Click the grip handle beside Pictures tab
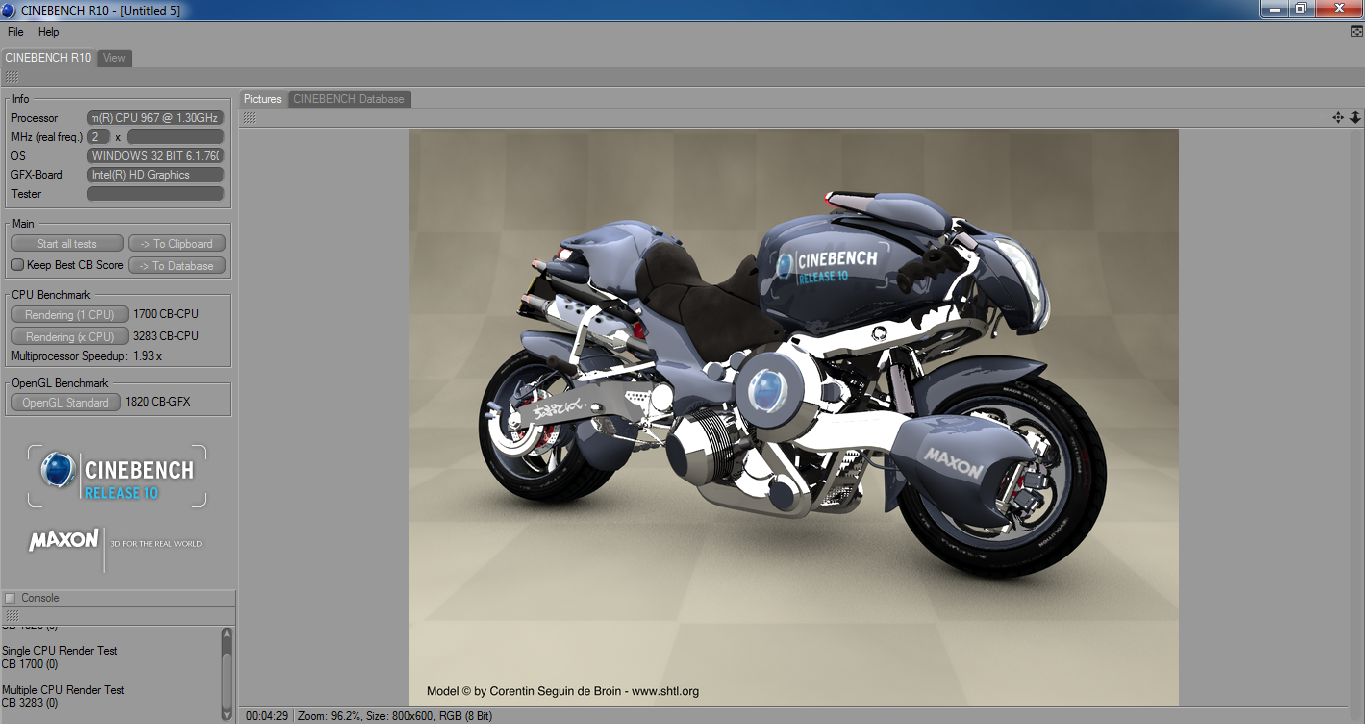Screen dimensions: 1365x724 [249, 118]
